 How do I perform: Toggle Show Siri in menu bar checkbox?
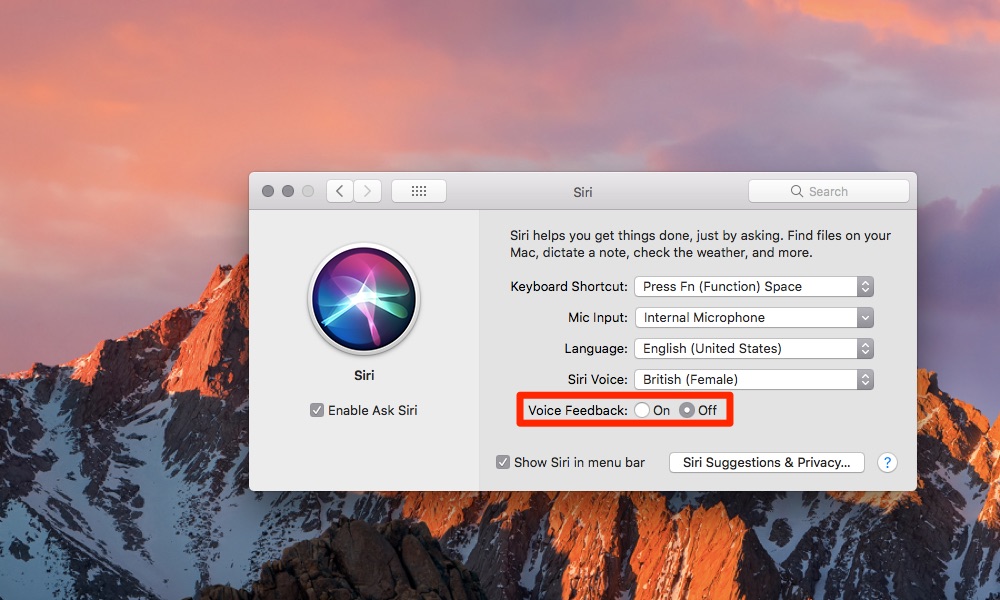click(503, 462)
